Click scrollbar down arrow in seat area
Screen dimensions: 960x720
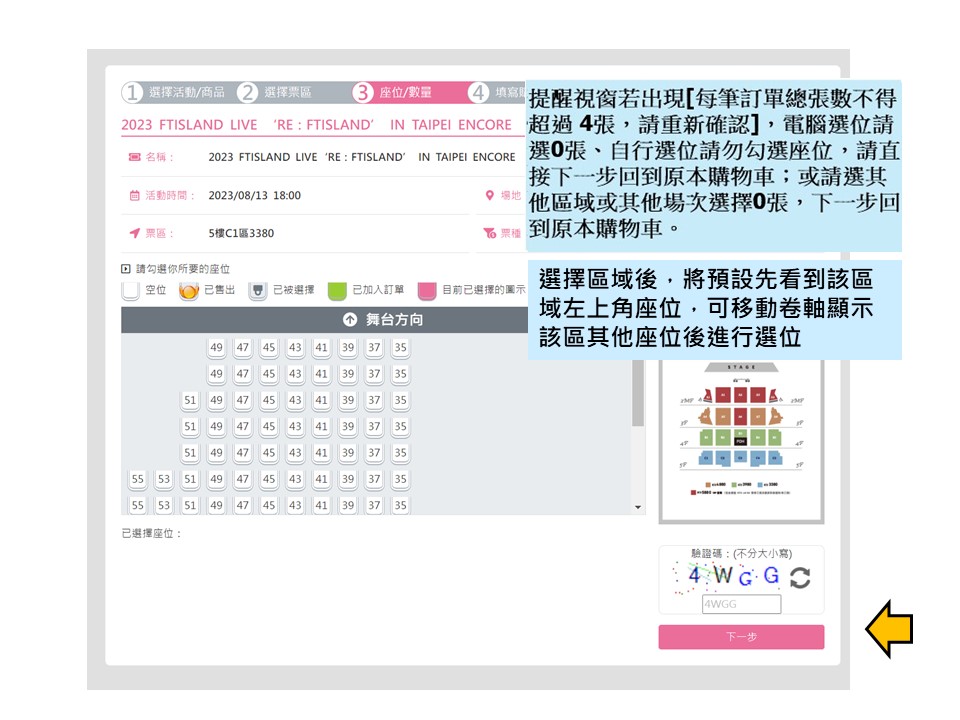point(638,507)
